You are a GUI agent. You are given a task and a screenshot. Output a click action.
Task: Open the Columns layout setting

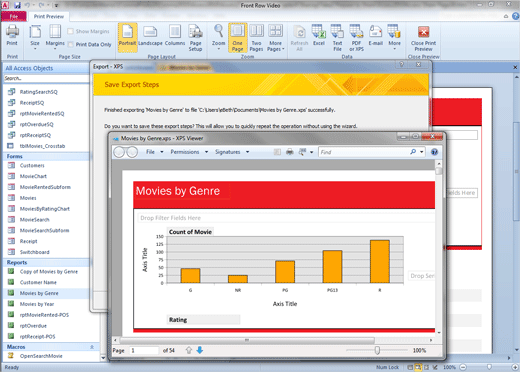coord(175,36)
